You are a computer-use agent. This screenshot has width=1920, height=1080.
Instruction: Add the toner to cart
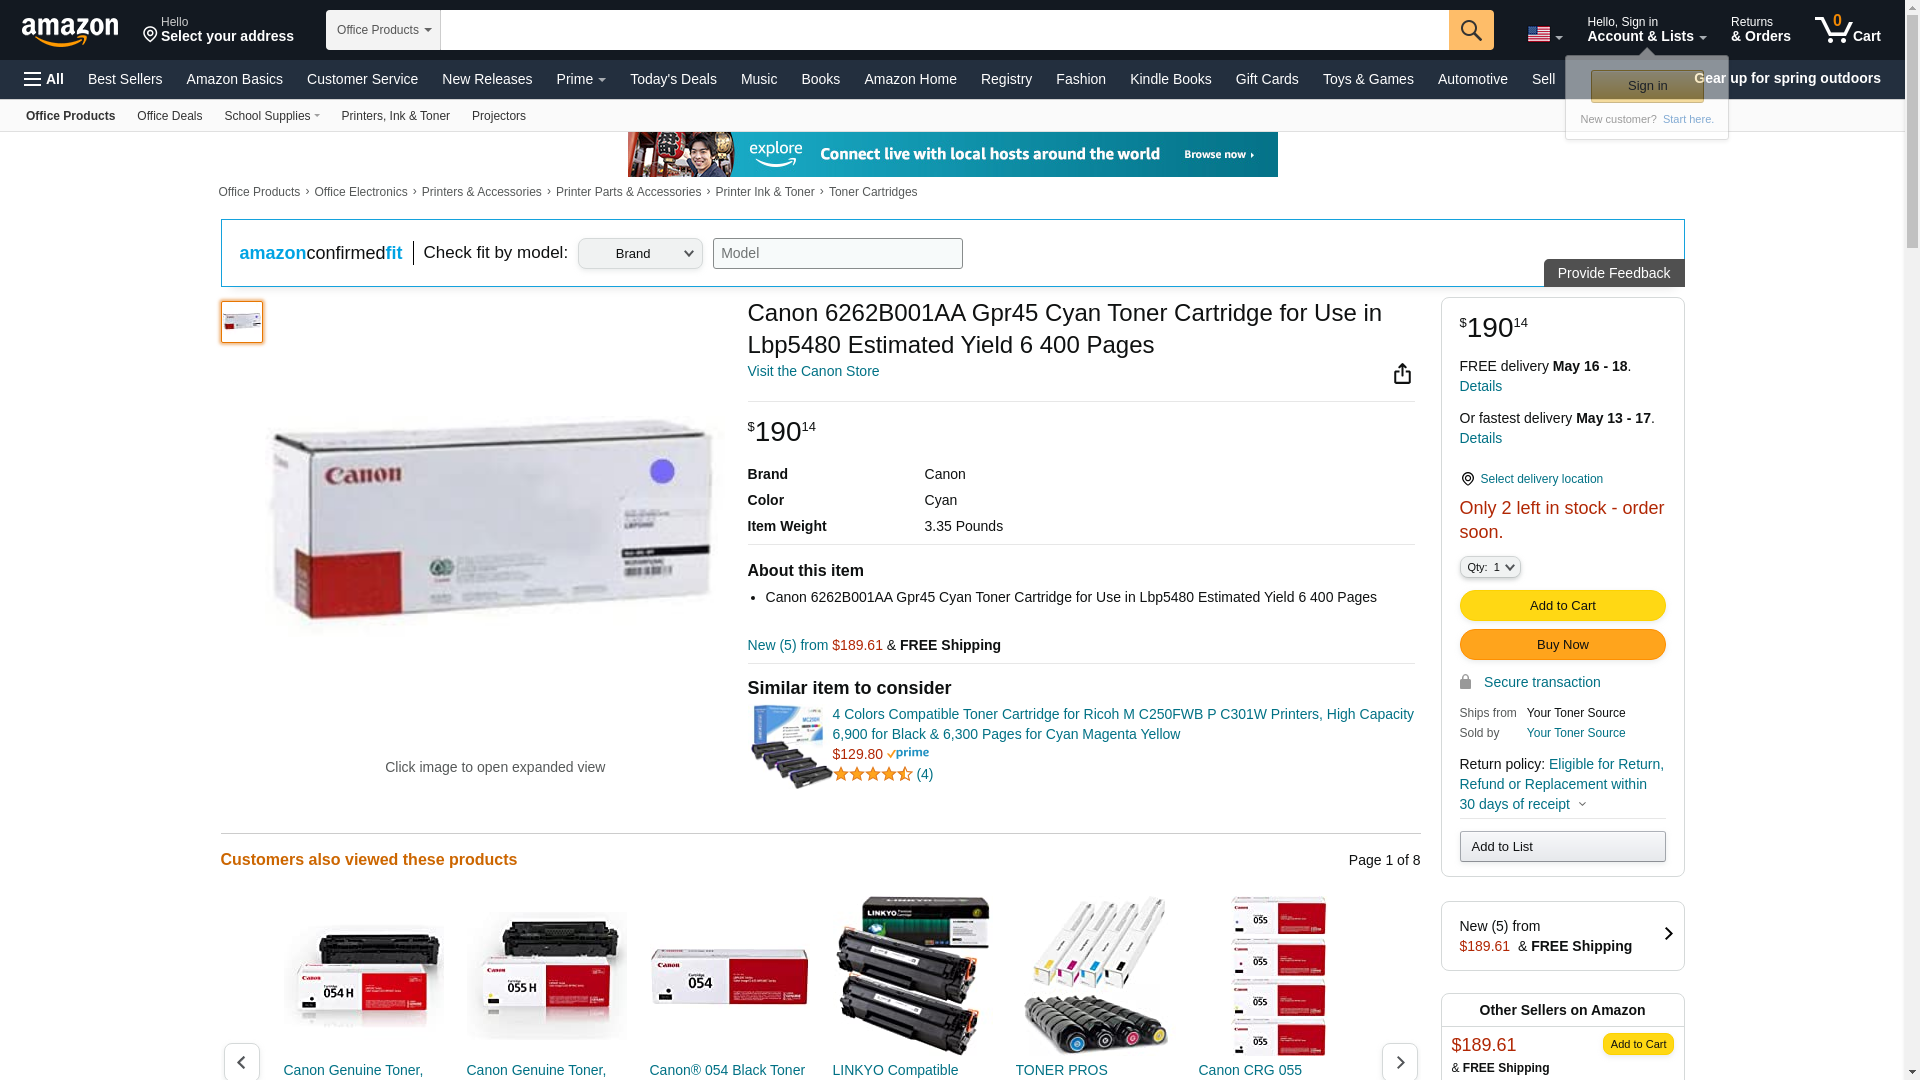(1562, 605)
